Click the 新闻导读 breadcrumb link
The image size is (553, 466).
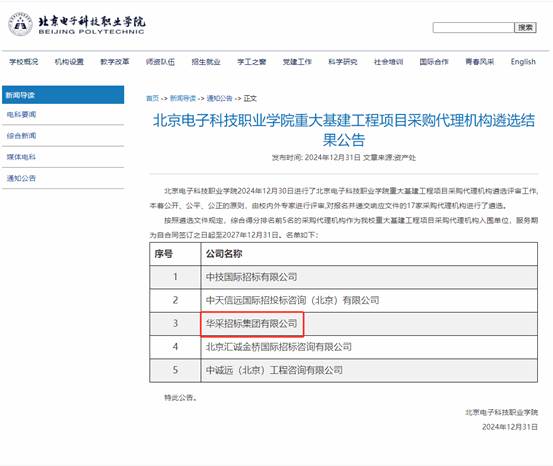click(183, 98)
